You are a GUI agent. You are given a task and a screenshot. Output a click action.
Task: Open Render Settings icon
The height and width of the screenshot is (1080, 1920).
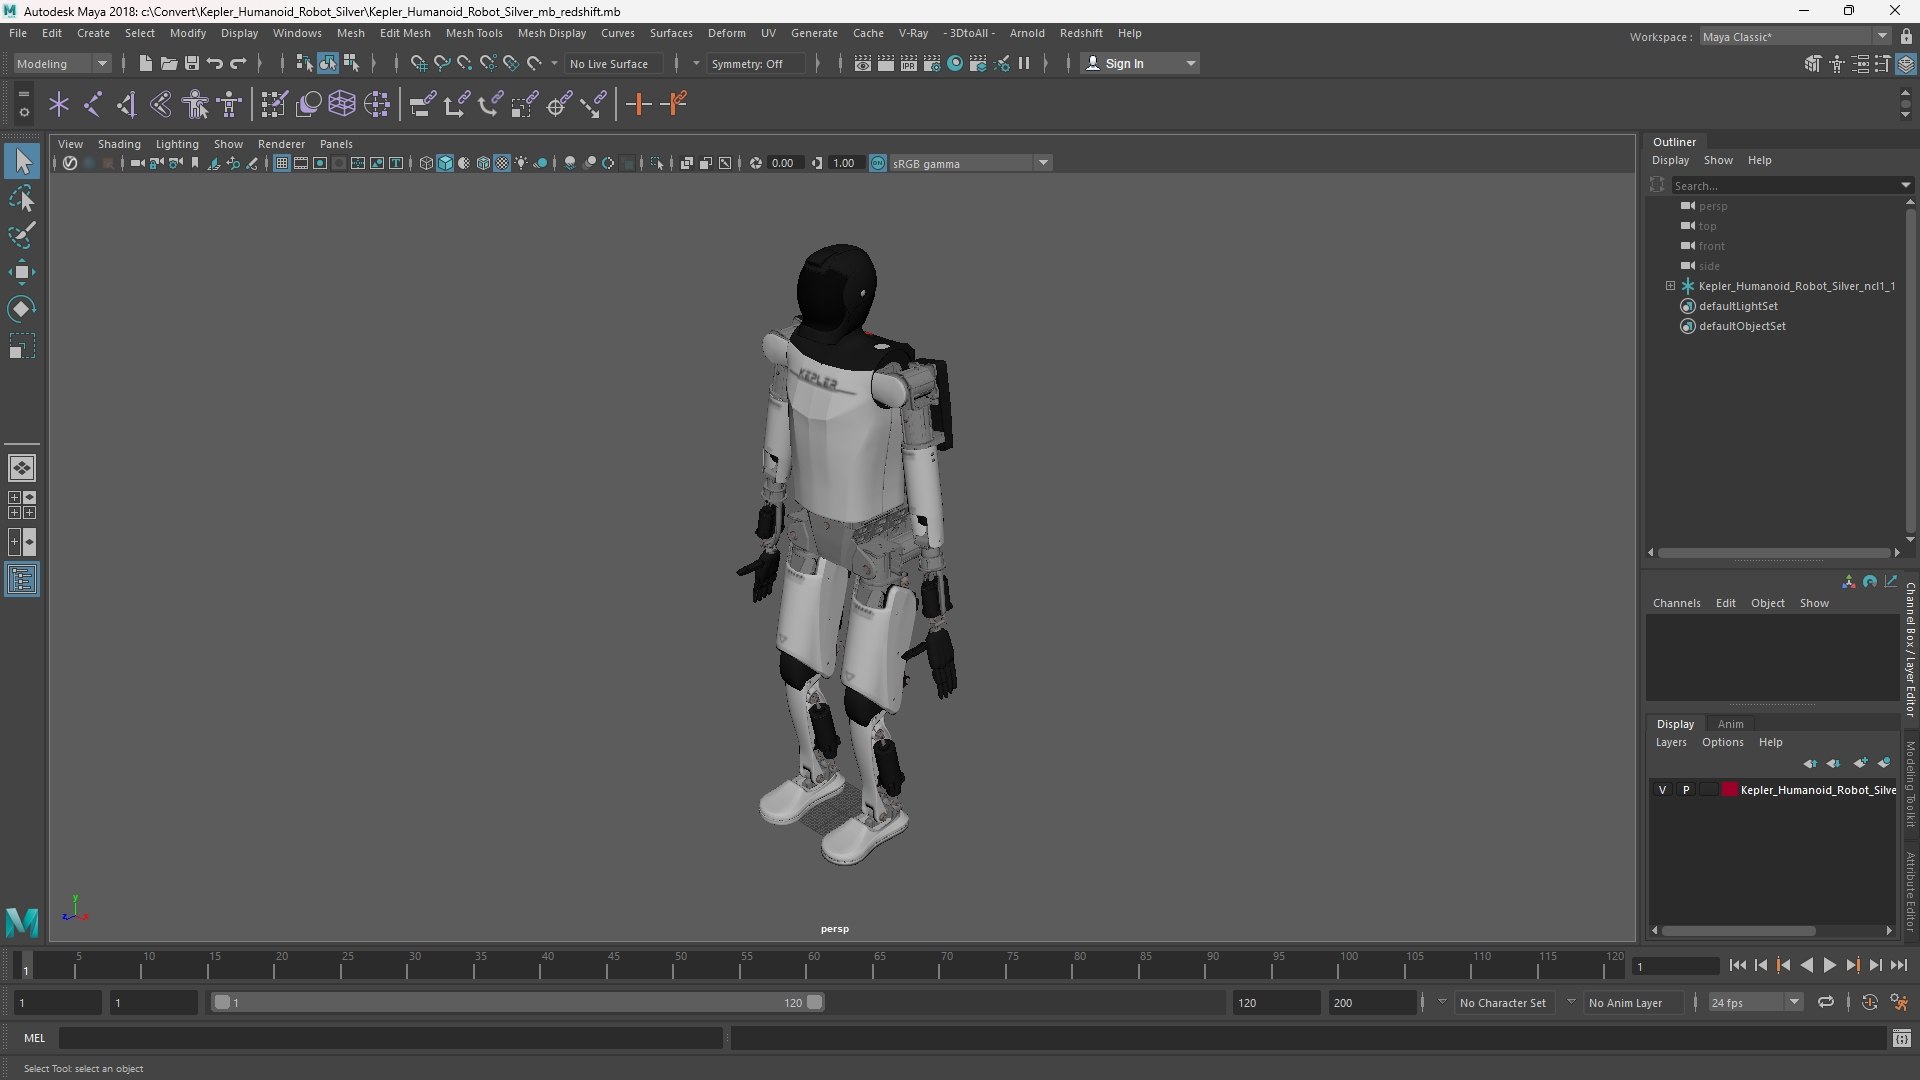(x=932, y=63)
